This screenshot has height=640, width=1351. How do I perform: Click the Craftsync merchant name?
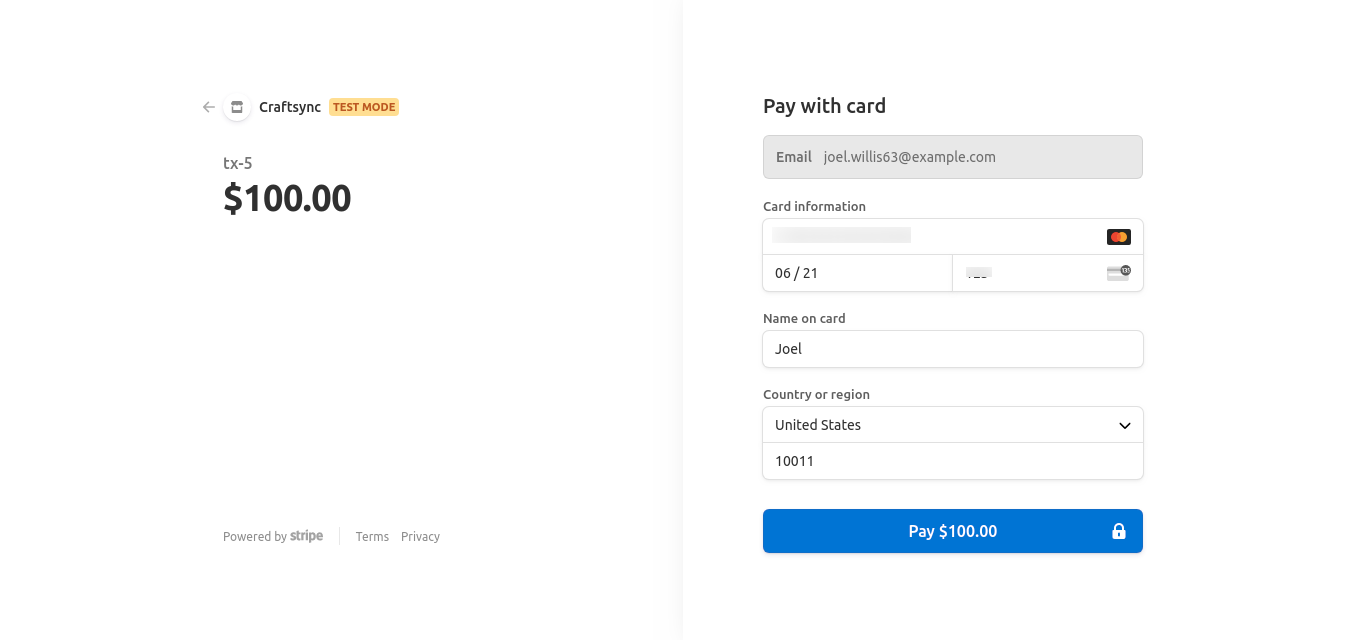coord(290,107)
